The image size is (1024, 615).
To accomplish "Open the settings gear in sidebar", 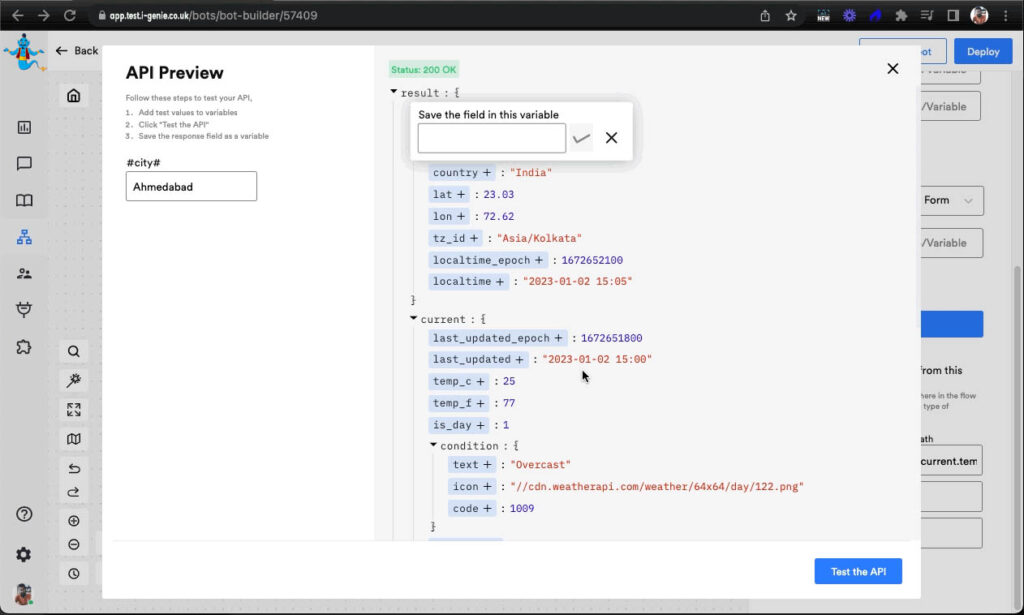I will [x=24, y=554].
